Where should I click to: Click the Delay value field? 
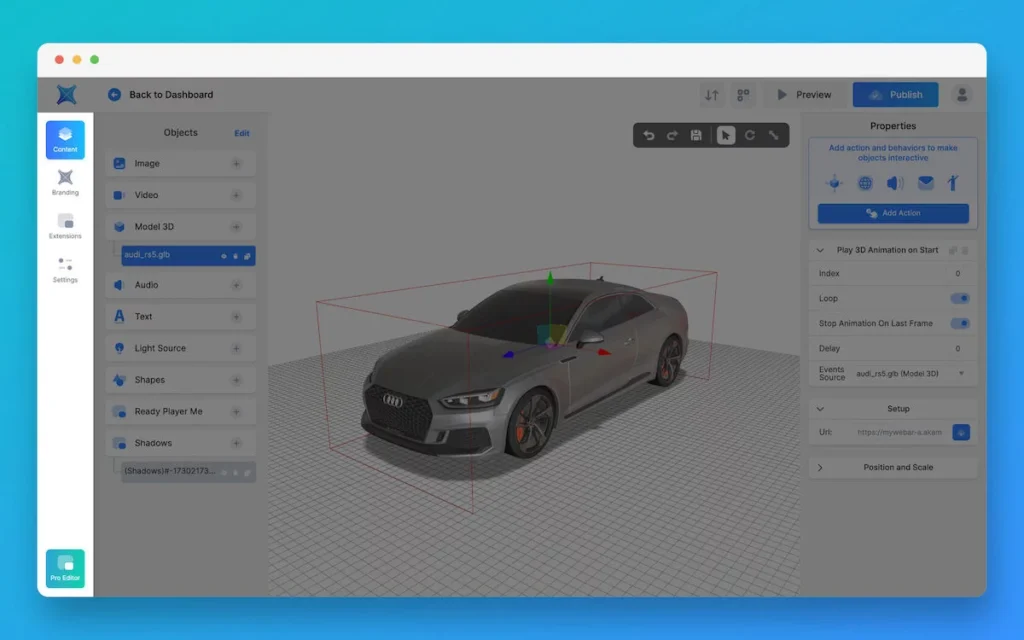(x=956, y=348)
